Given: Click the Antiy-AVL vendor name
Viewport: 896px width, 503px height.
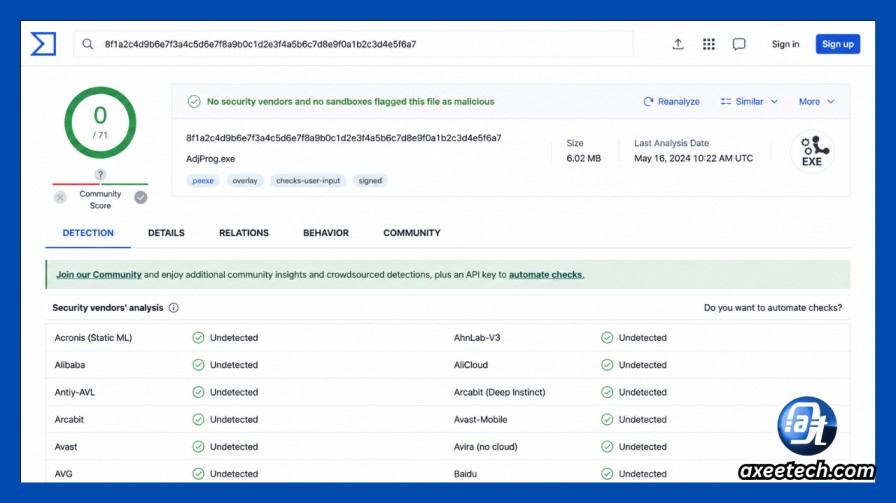Looking at the screenshot, I should point(75,392).
